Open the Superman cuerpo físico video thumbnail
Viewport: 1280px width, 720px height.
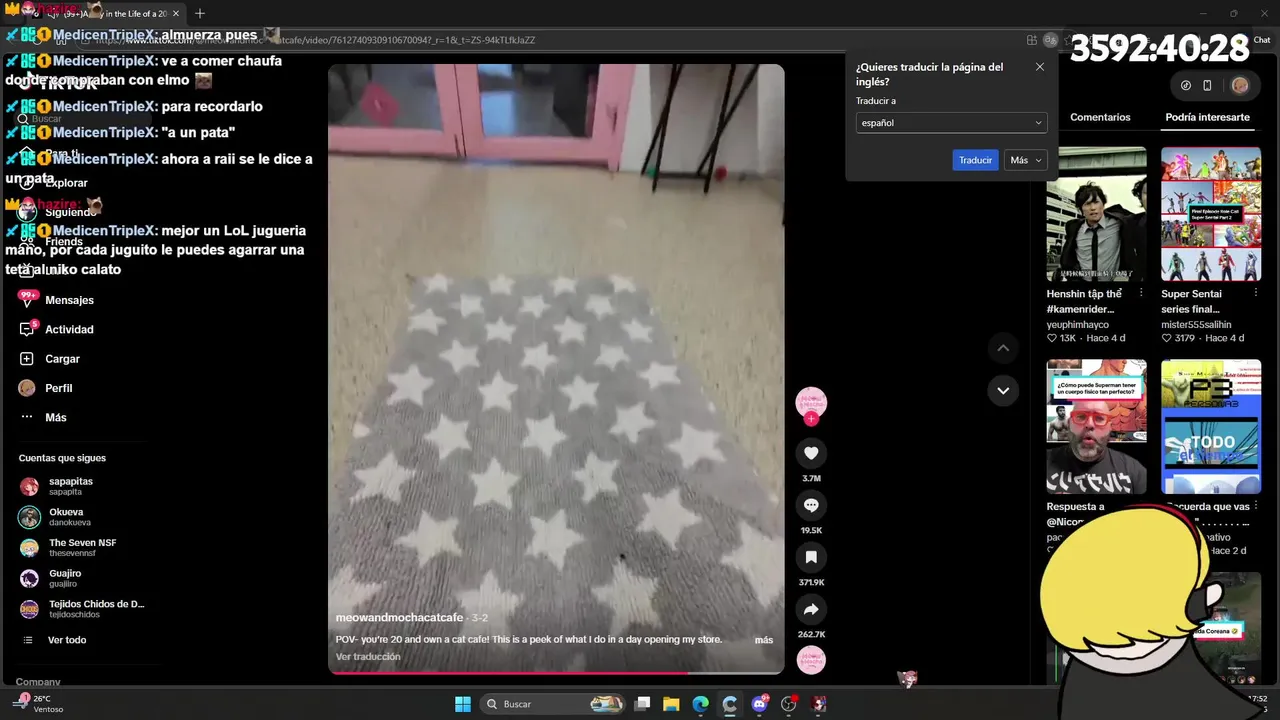[x=1096, y=427]
